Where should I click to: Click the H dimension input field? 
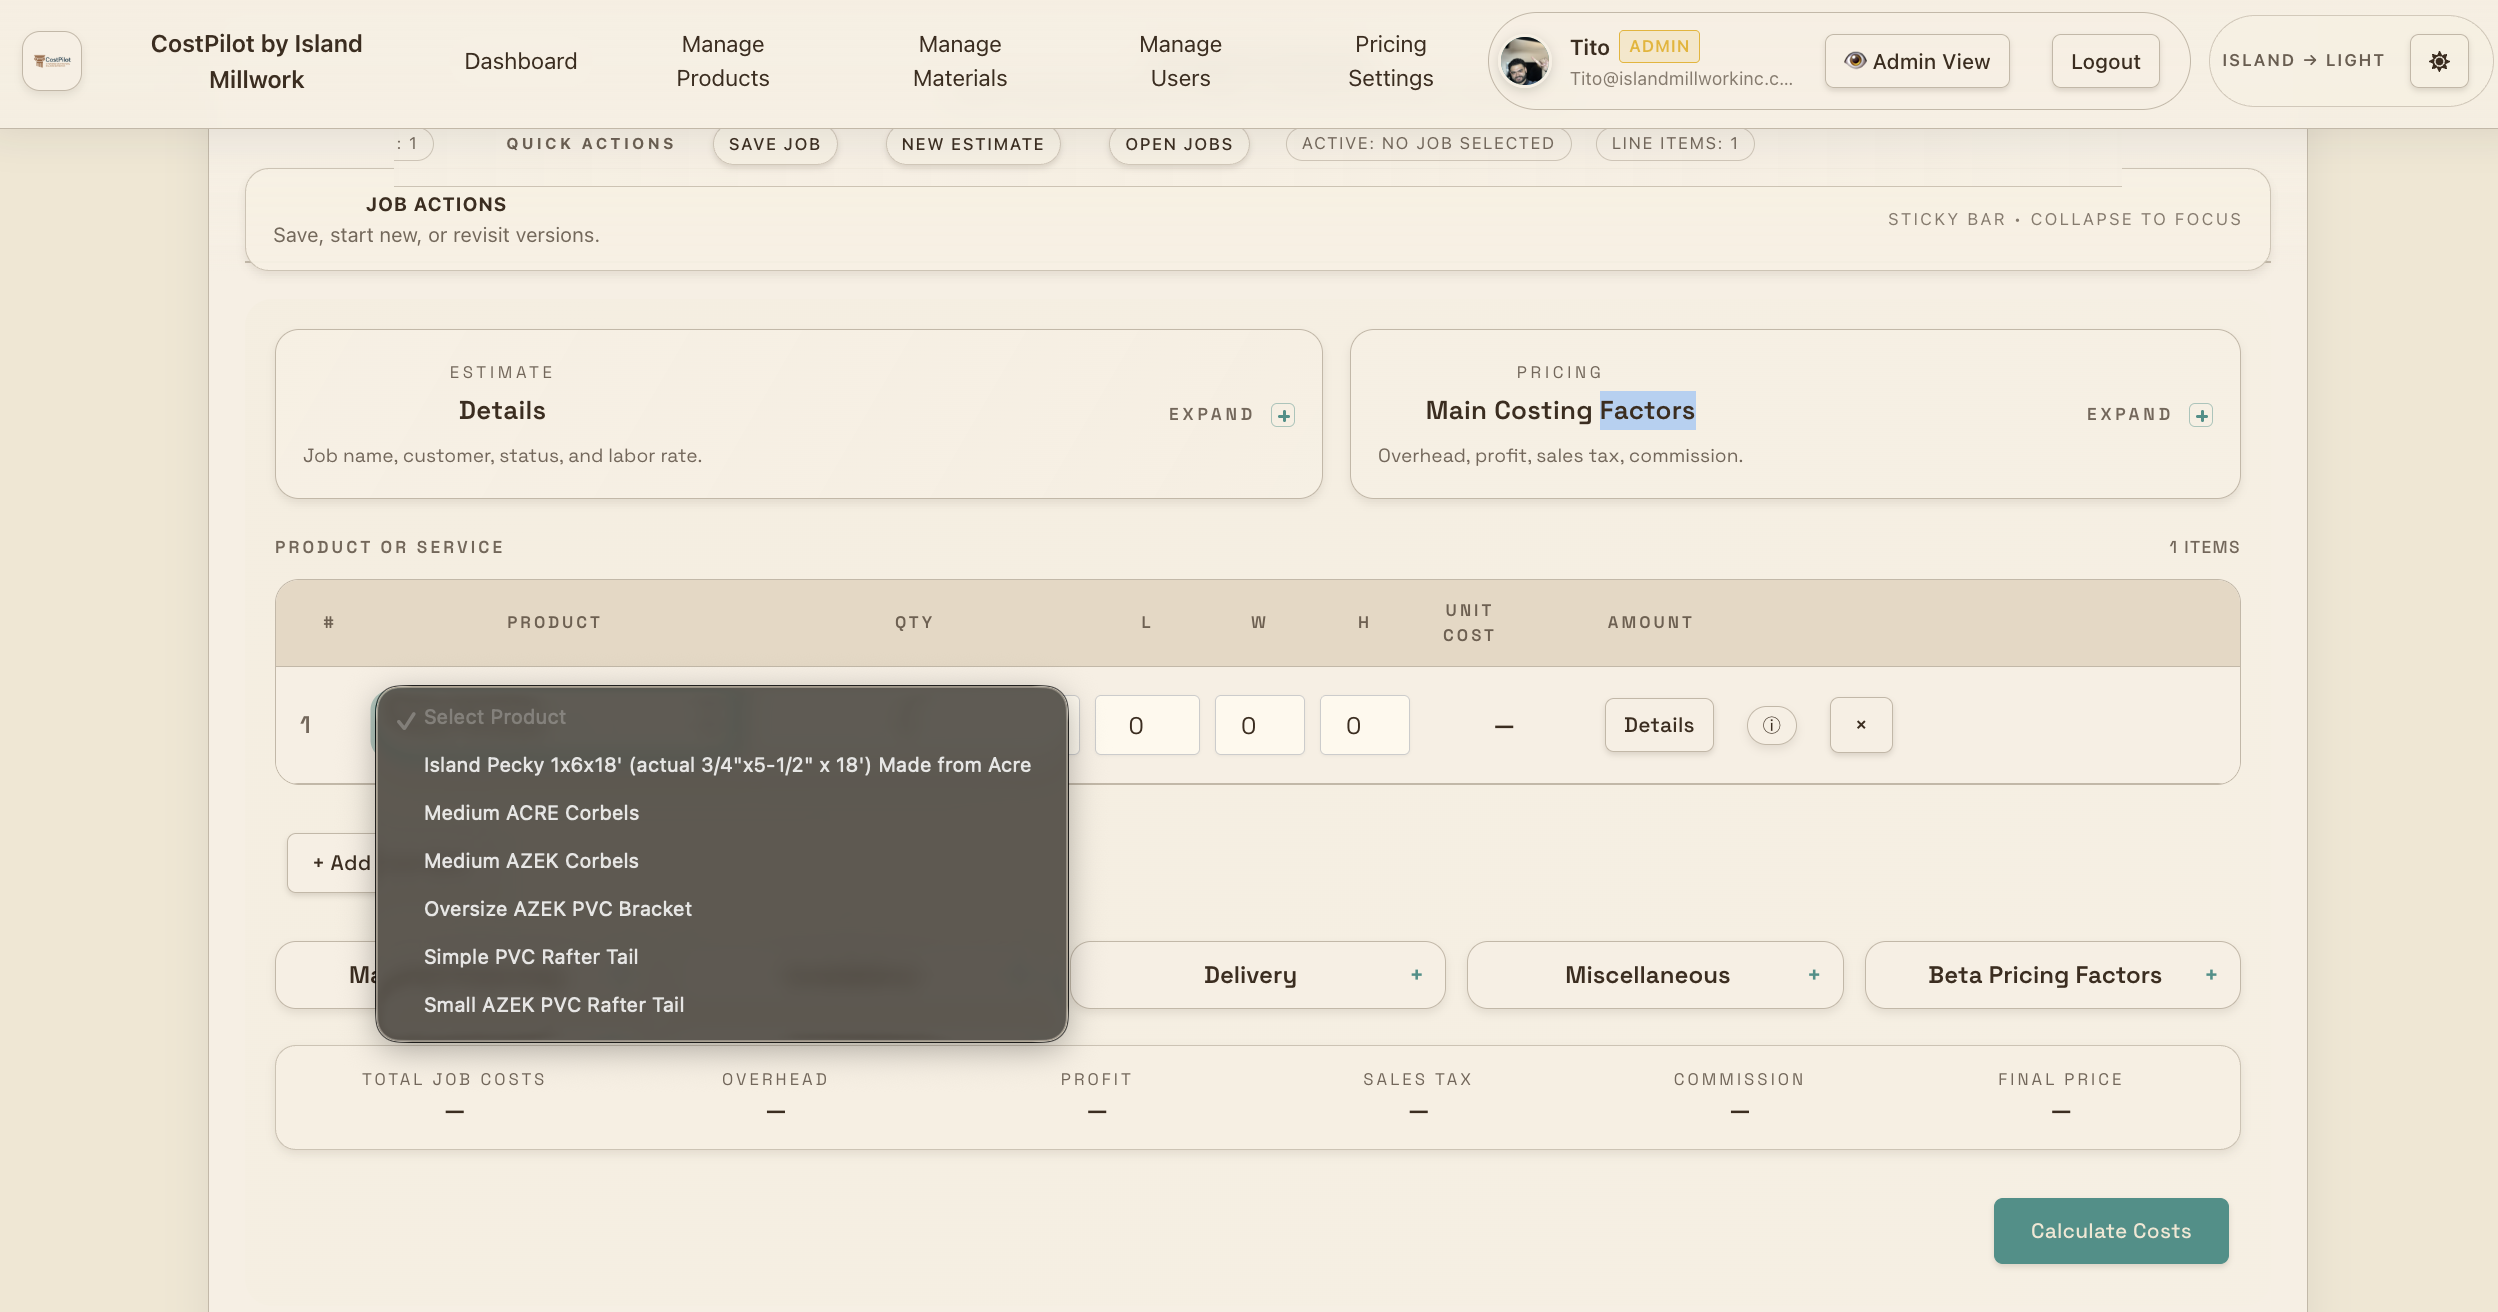pyautogui.click(x=1365, y=725)
